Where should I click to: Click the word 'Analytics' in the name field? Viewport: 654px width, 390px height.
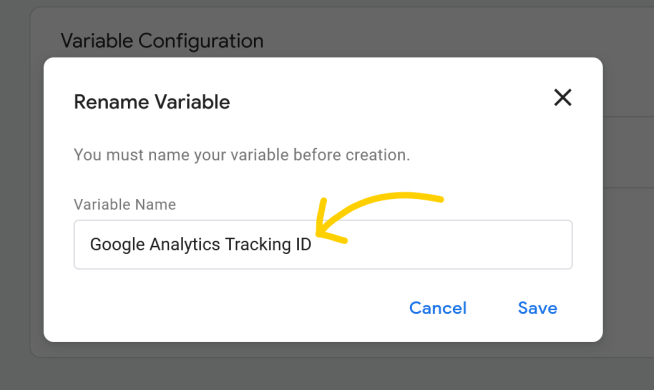(x=185, y=245)
